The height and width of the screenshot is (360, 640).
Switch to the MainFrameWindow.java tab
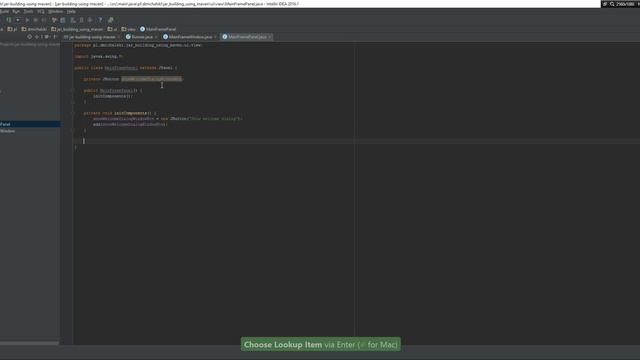pos(190,37)
